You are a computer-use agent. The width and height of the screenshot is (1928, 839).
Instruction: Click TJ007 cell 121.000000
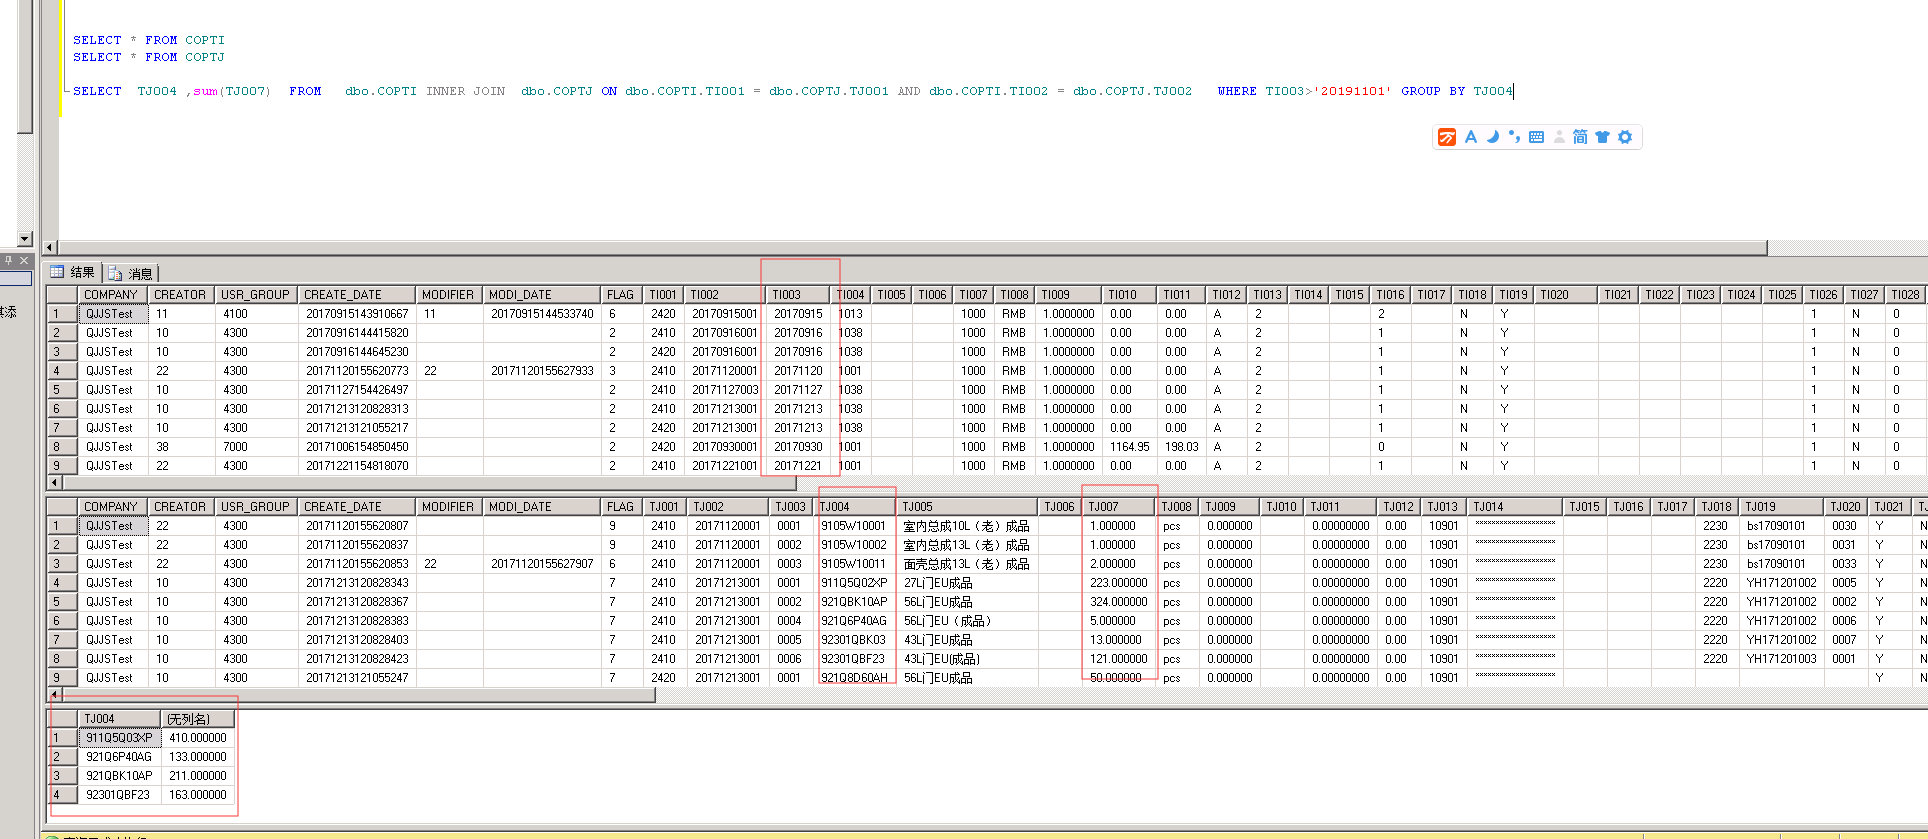tap(1118, 658)
